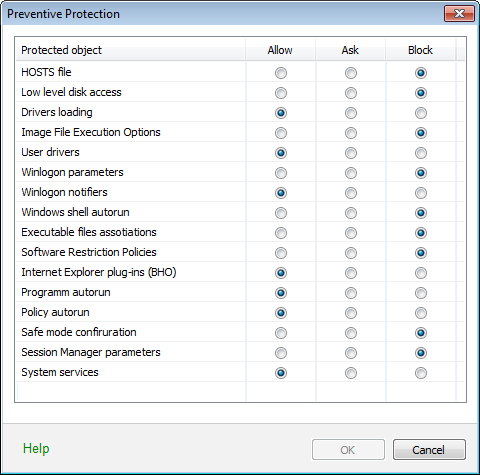This screenshot has height=475, width=480.
Task: Select Allow for Safe mode configuration
Action: (x=281, y=333)
